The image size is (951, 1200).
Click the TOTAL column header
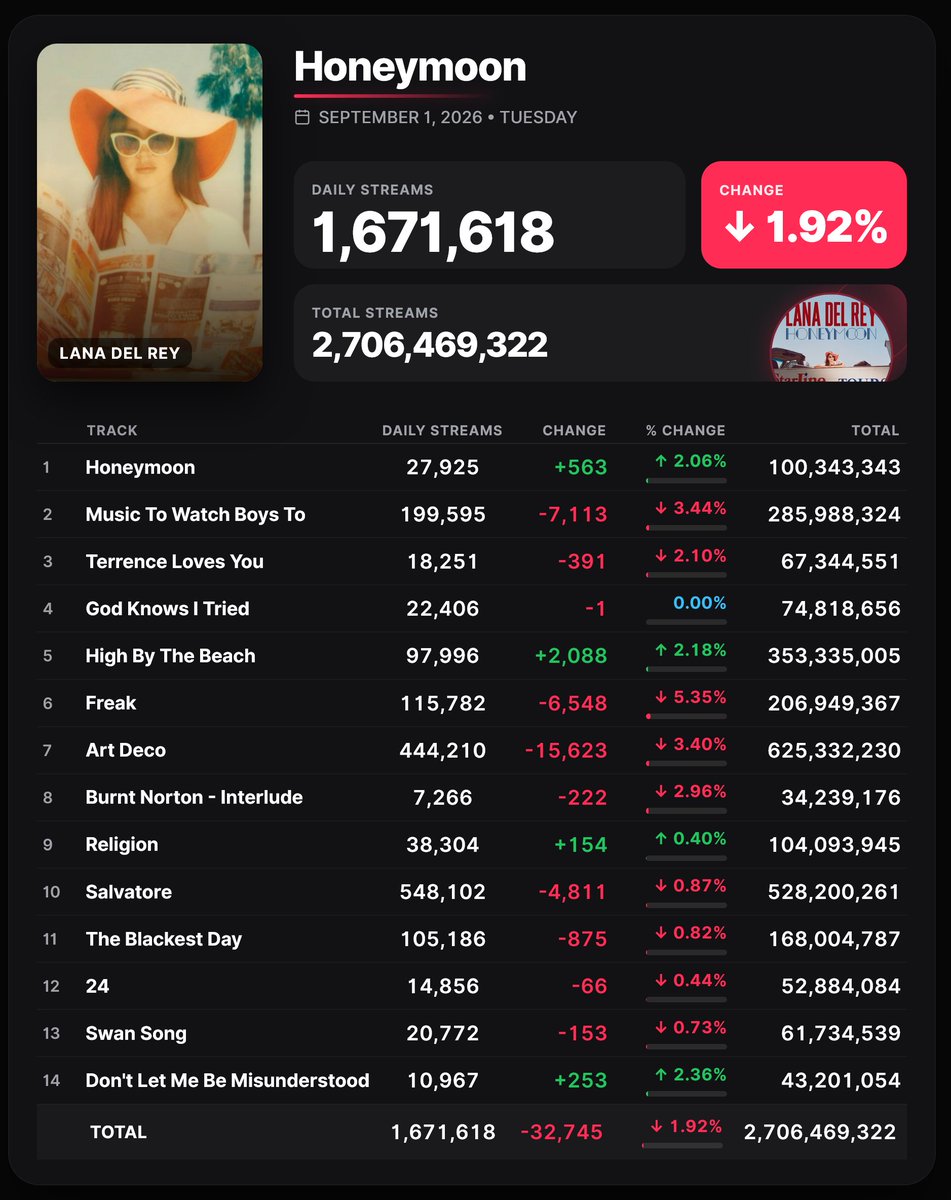coord(875,431)
